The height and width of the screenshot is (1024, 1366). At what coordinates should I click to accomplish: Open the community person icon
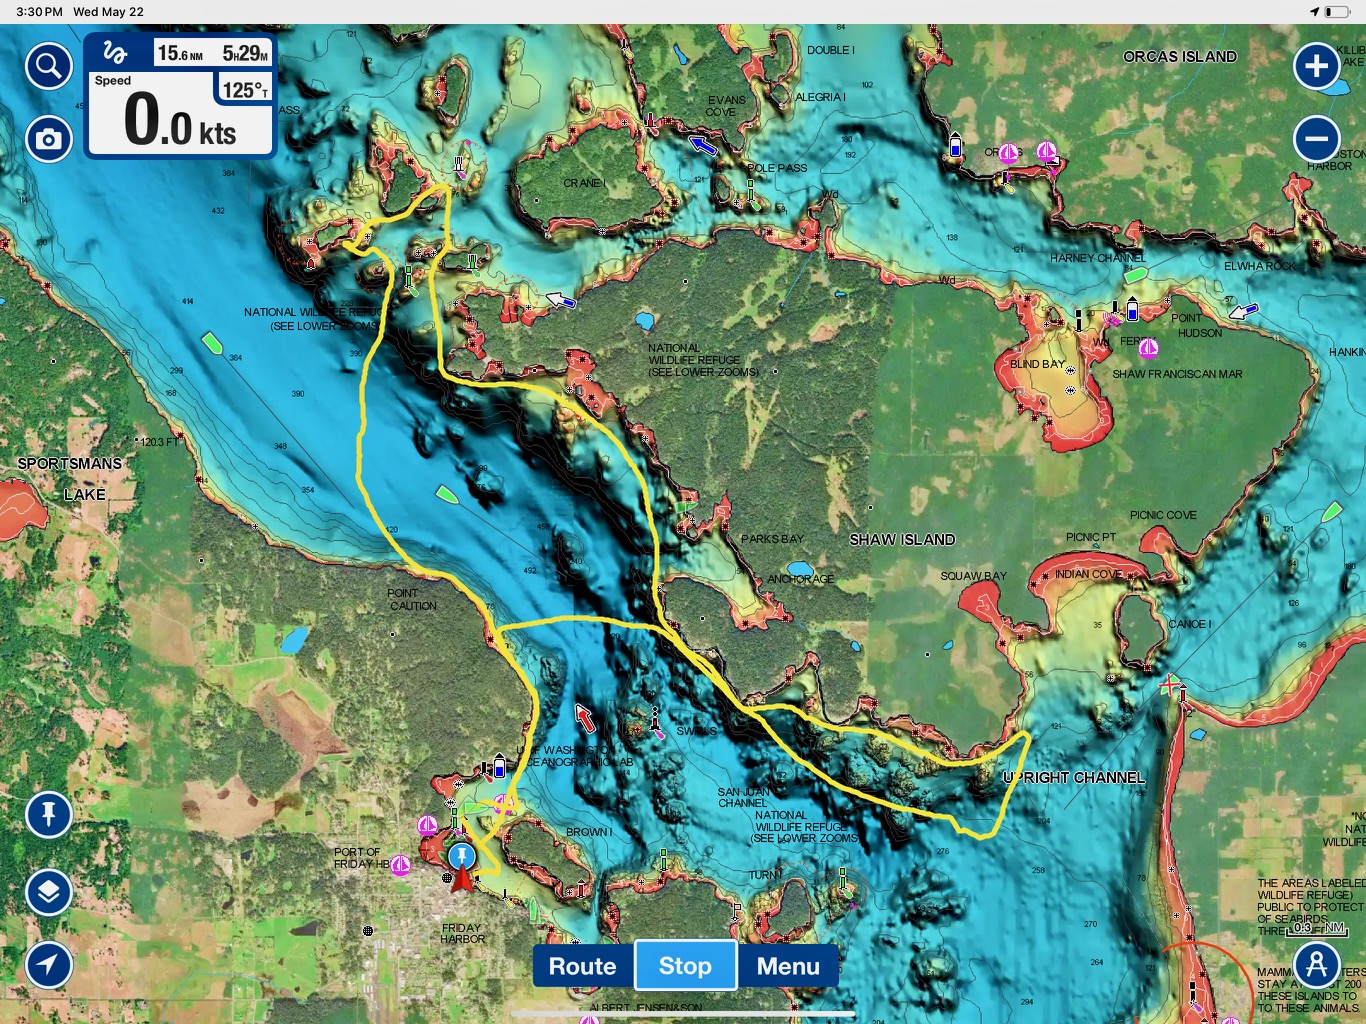1316,965
